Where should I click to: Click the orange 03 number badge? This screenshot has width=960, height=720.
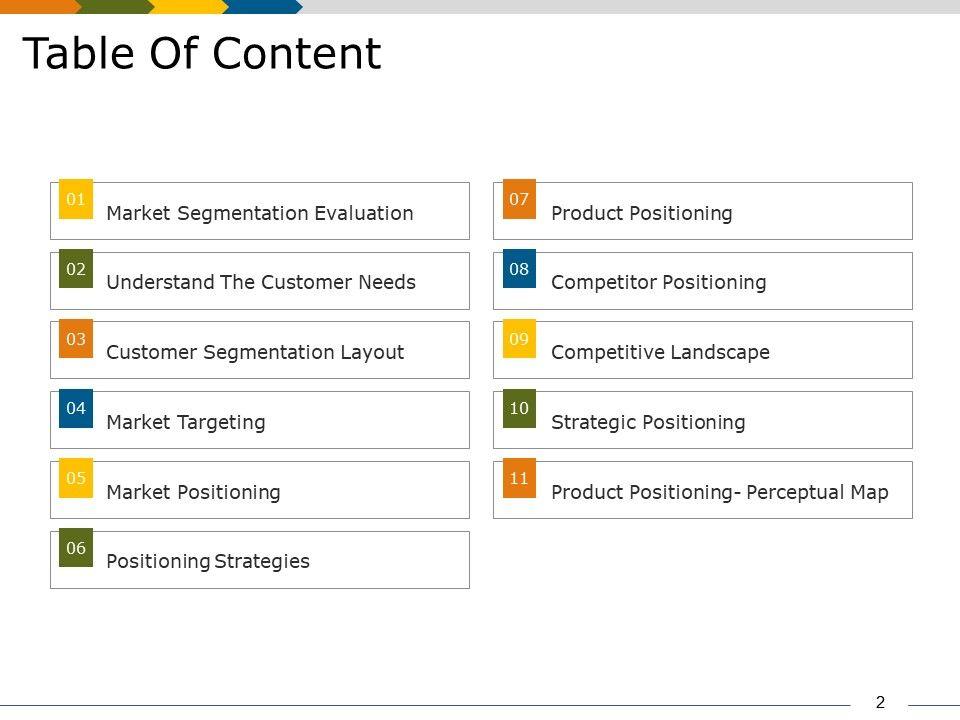click(76, 339)
